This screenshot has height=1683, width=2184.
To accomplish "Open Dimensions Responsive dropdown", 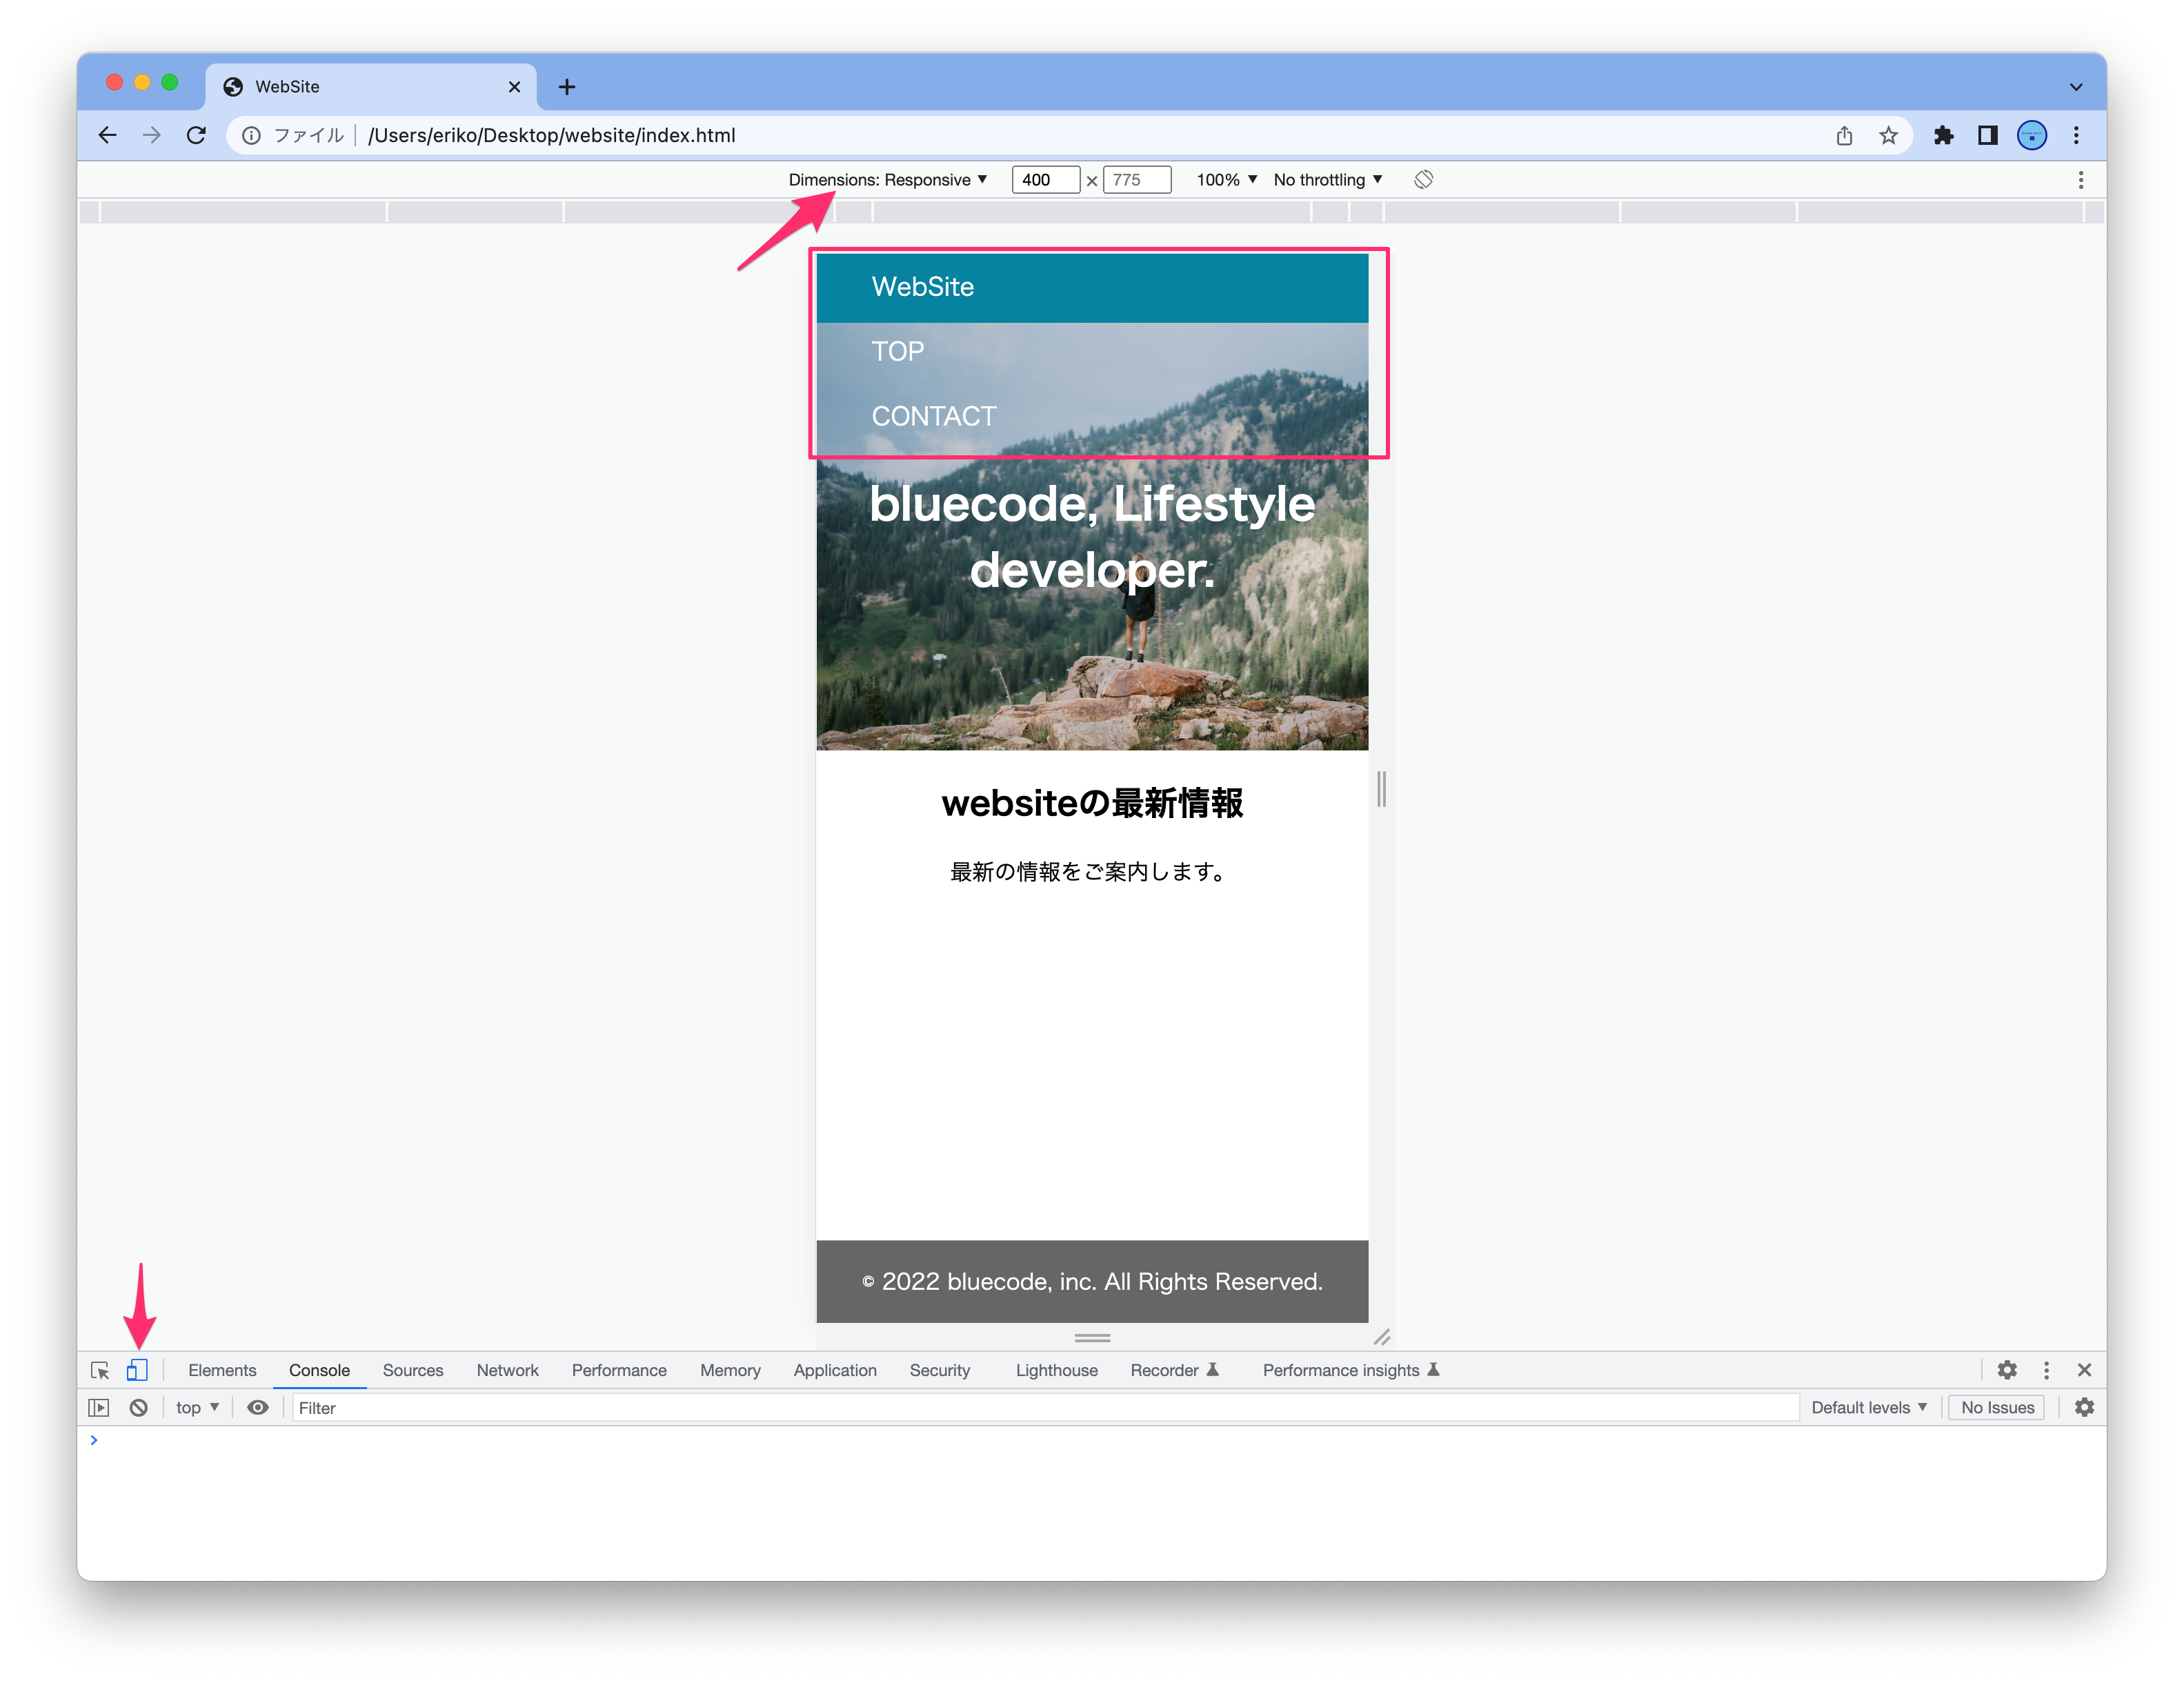I will 887,180.
